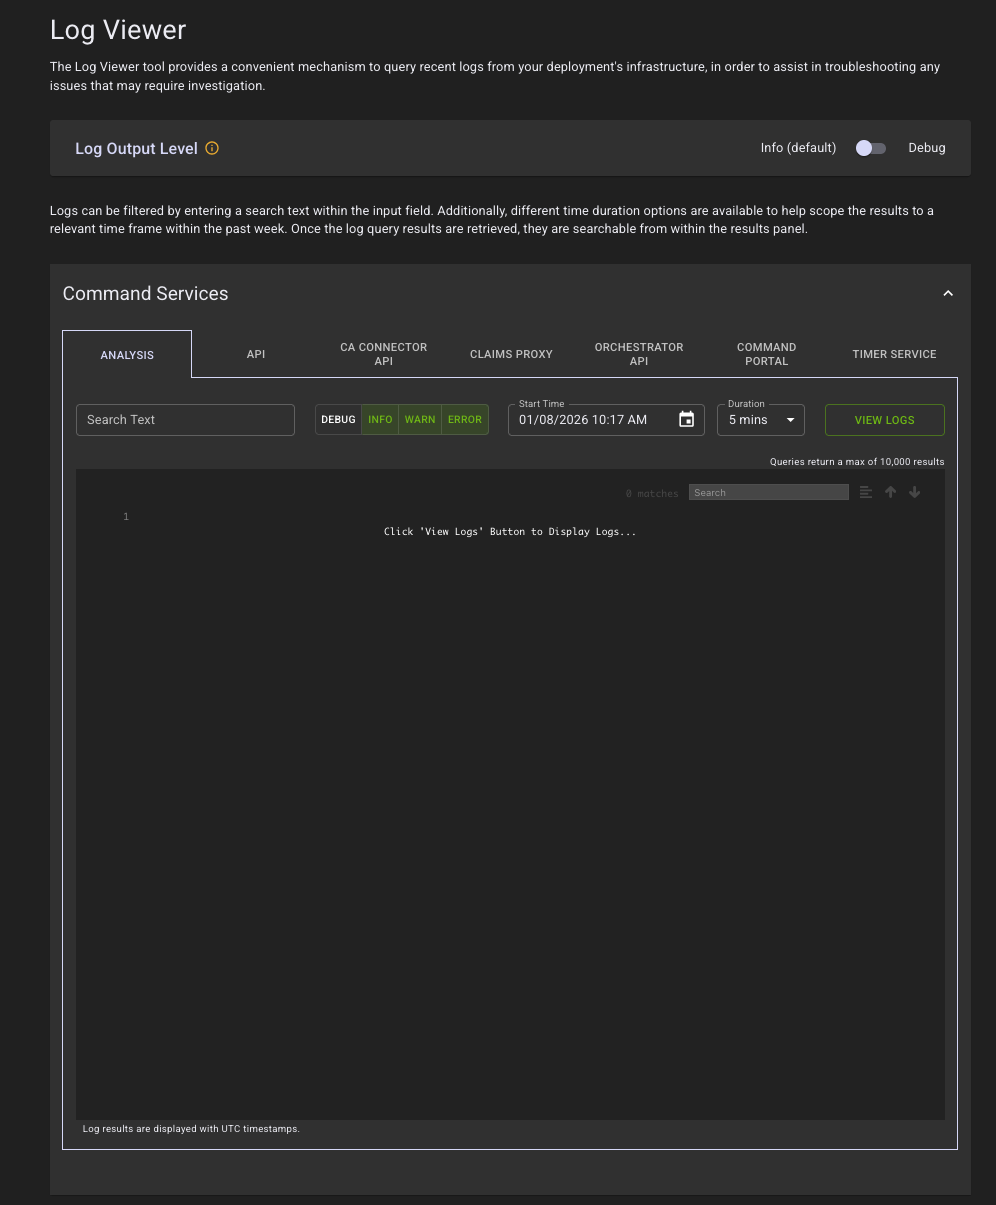Viewport: 996px width, 1205px height.
Task: Open the Duration dropdown
Action: click(x=760, y=420)
